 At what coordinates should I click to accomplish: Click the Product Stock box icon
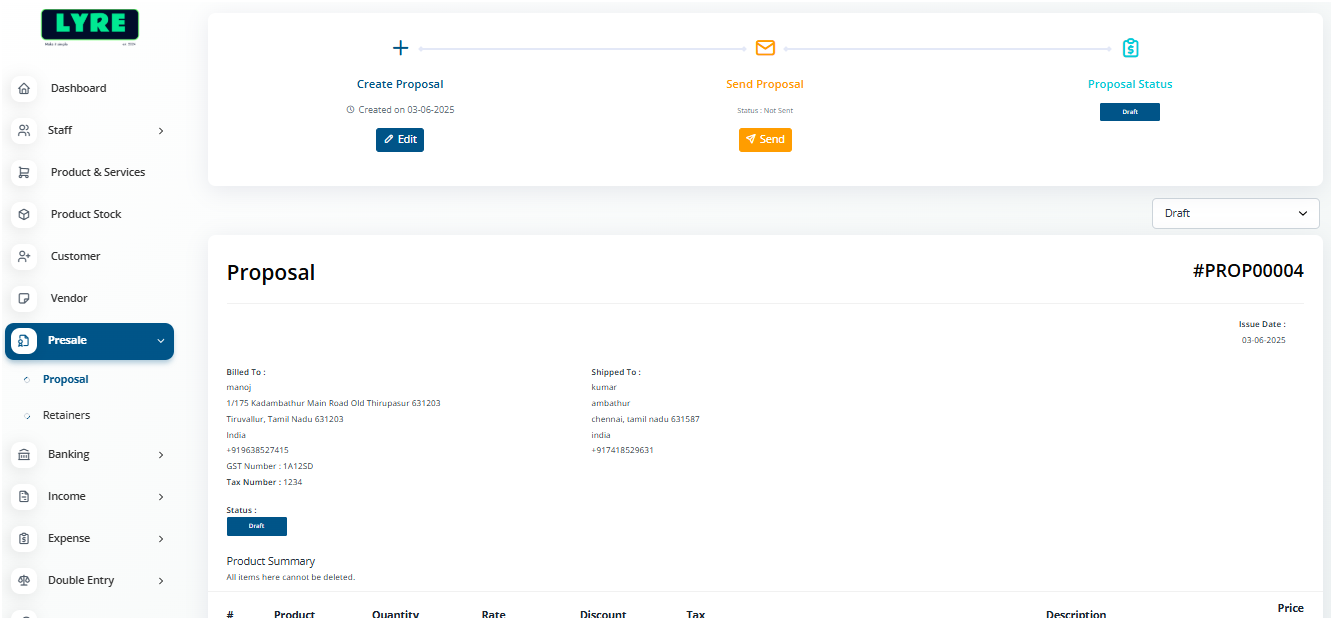[x=25, y=214]
